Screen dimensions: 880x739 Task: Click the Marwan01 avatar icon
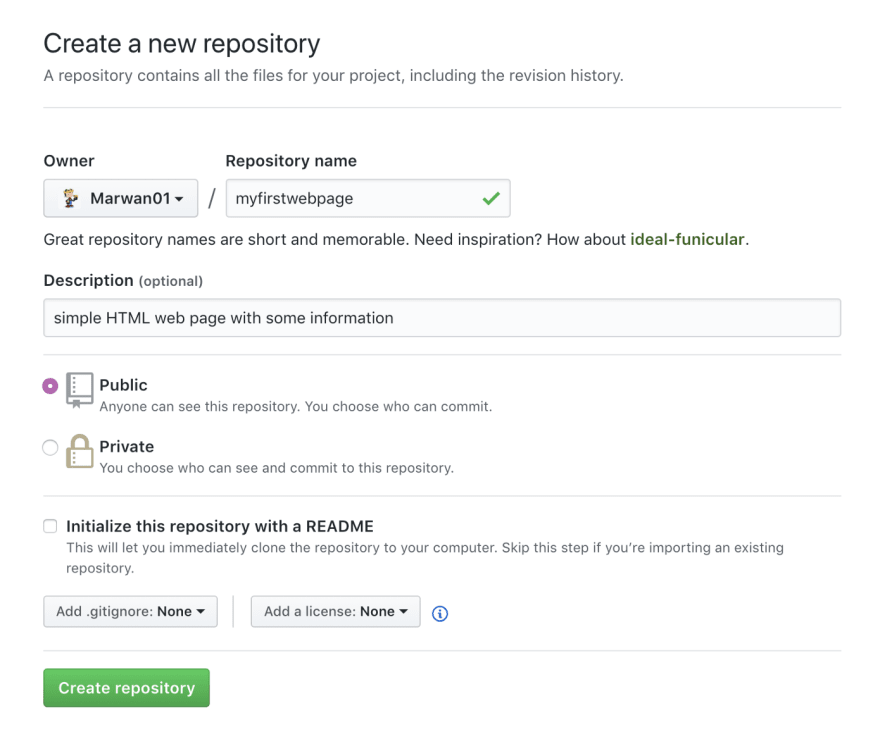(70, 198)
